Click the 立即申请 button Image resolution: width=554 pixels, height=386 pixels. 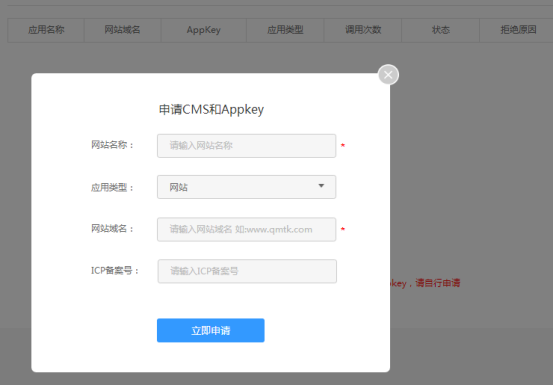point(211,331)
